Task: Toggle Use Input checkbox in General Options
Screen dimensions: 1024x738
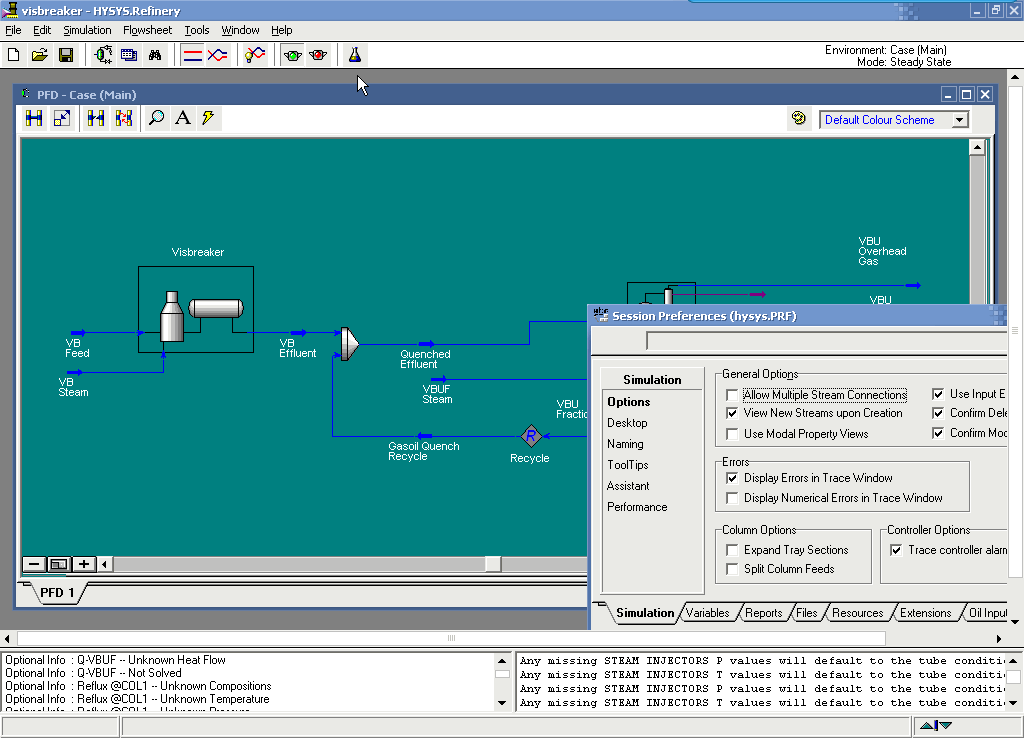Action: point(938,394)
